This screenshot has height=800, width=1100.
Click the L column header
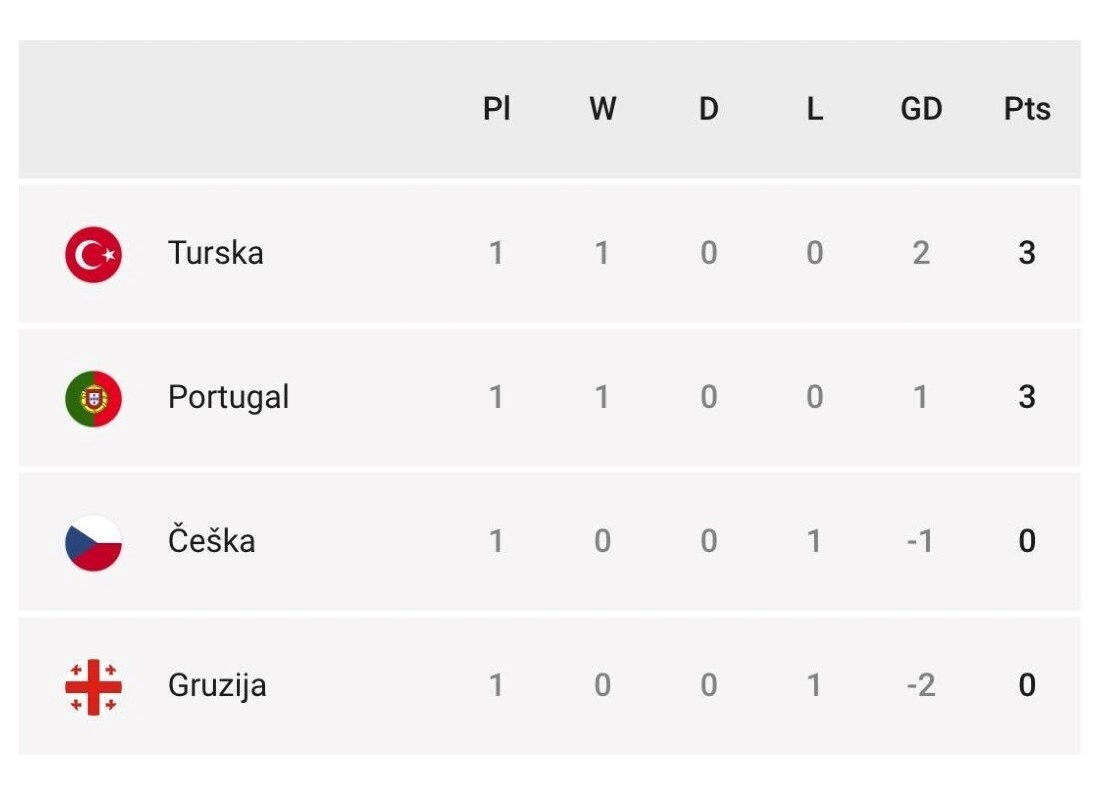[x=814, y=109]
